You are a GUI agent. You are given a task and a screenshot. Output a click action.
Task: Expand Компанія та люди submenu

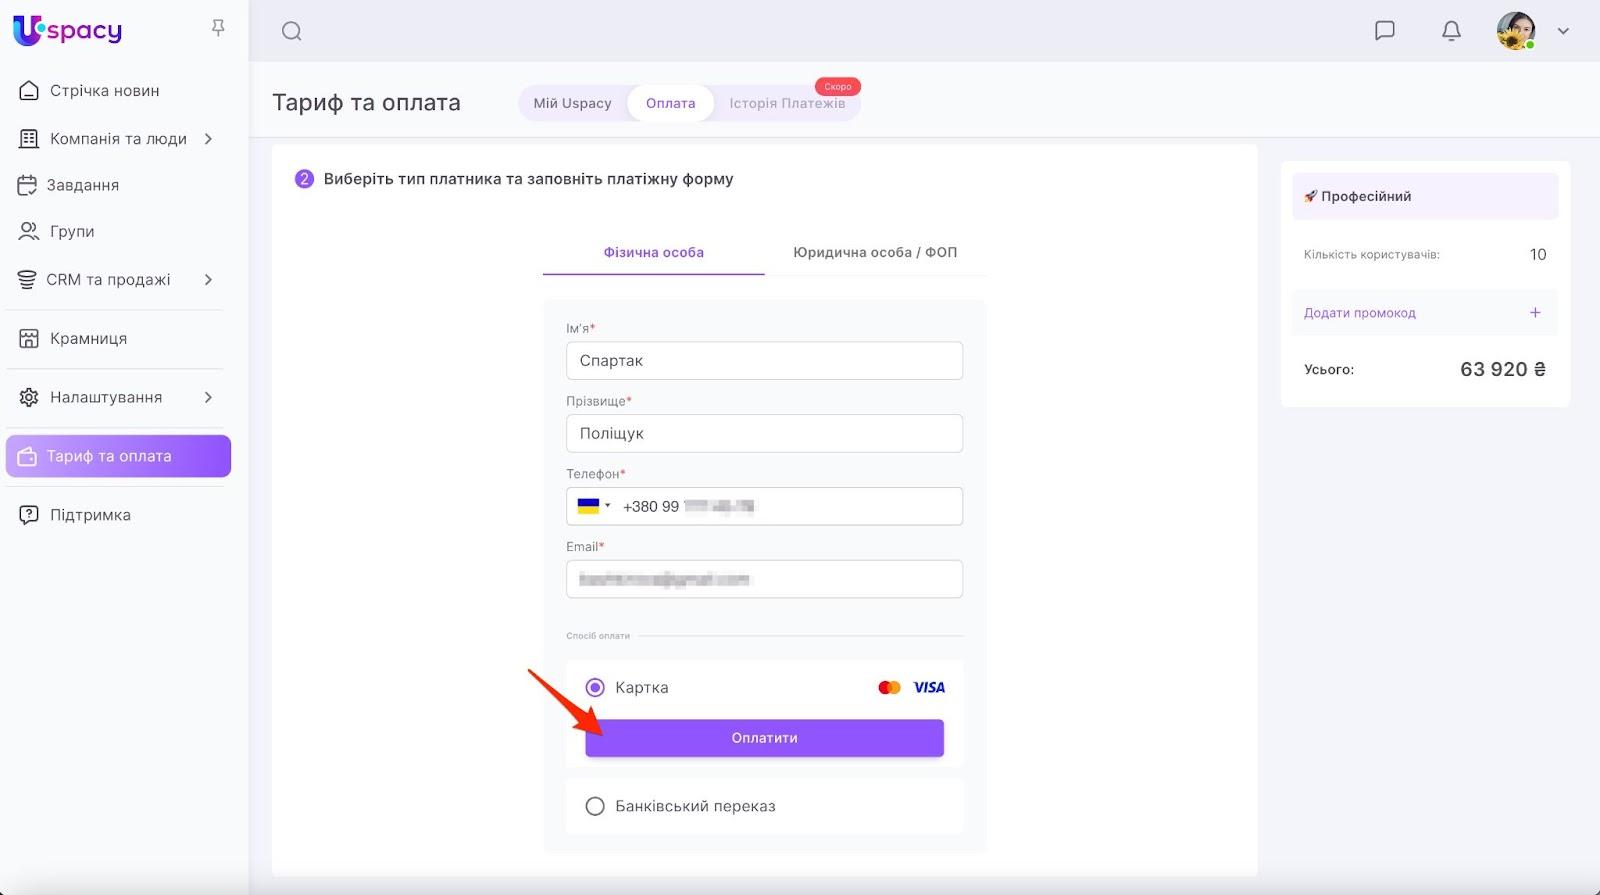pyautogui.click(x=208, y=139)
